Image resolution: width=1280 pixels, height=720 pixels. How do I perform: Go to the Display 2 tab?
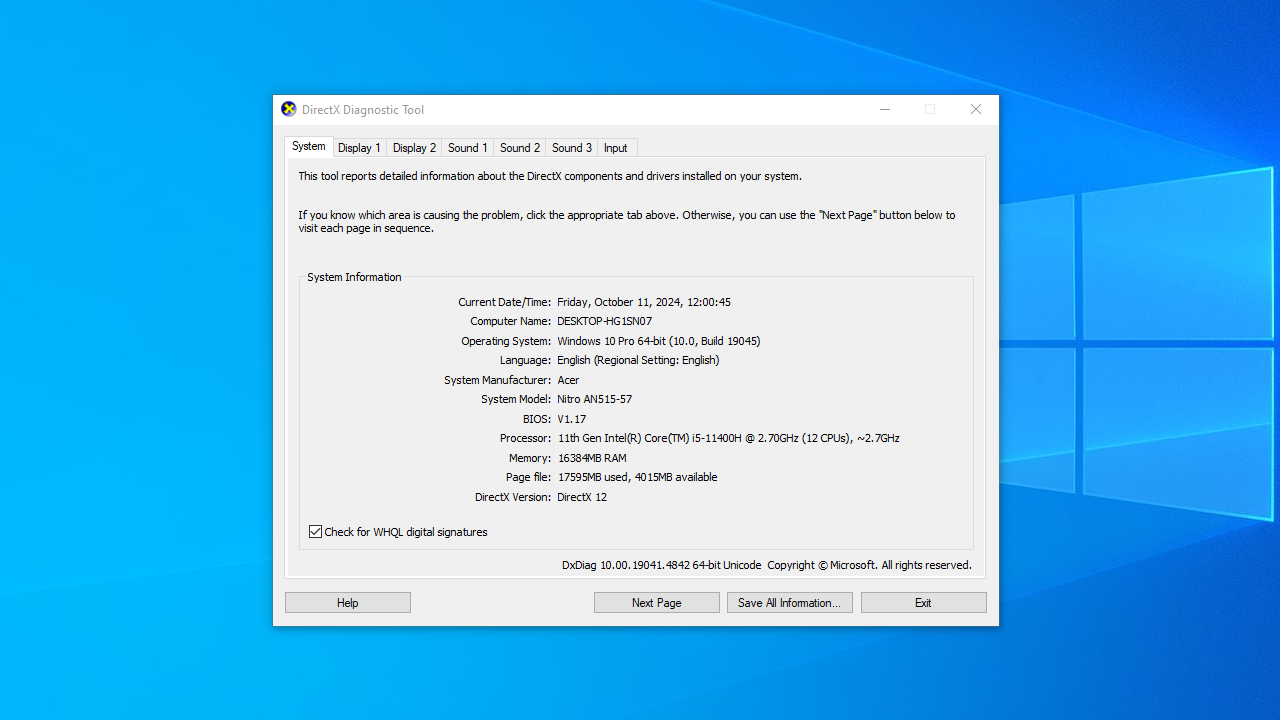414,148
